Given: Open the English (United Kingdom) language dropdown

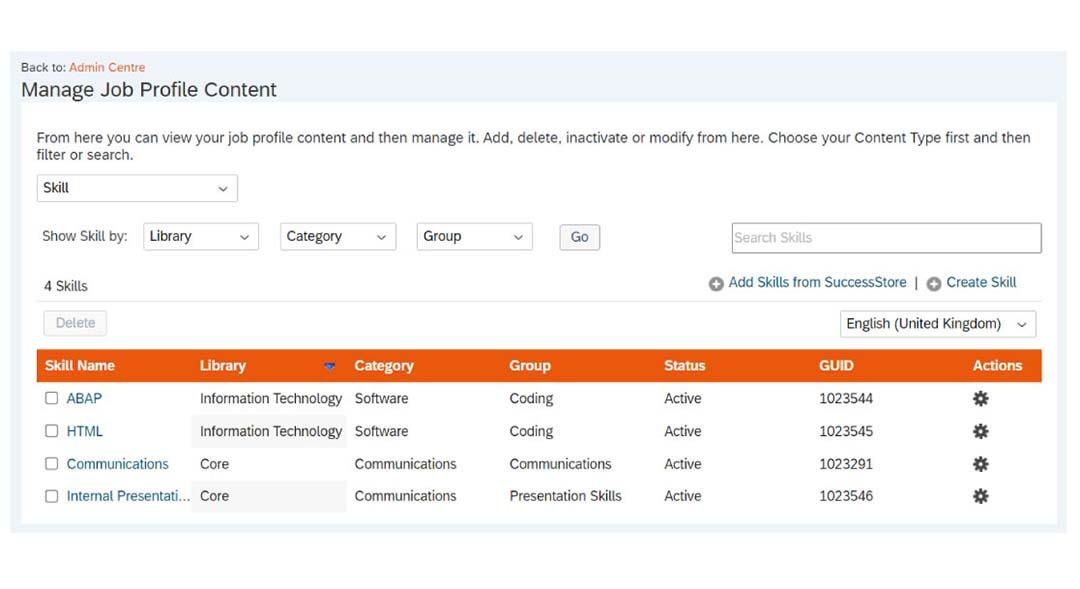Looking at the screenshot, I should coord(937,323).
